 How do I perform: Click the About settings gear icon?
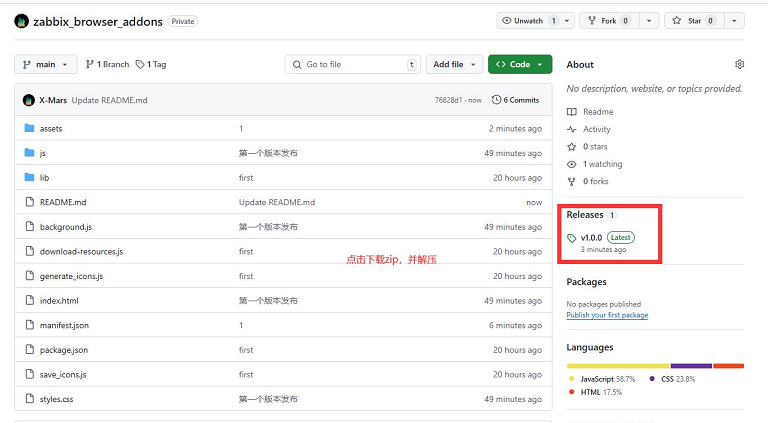[x=739, y=64]
